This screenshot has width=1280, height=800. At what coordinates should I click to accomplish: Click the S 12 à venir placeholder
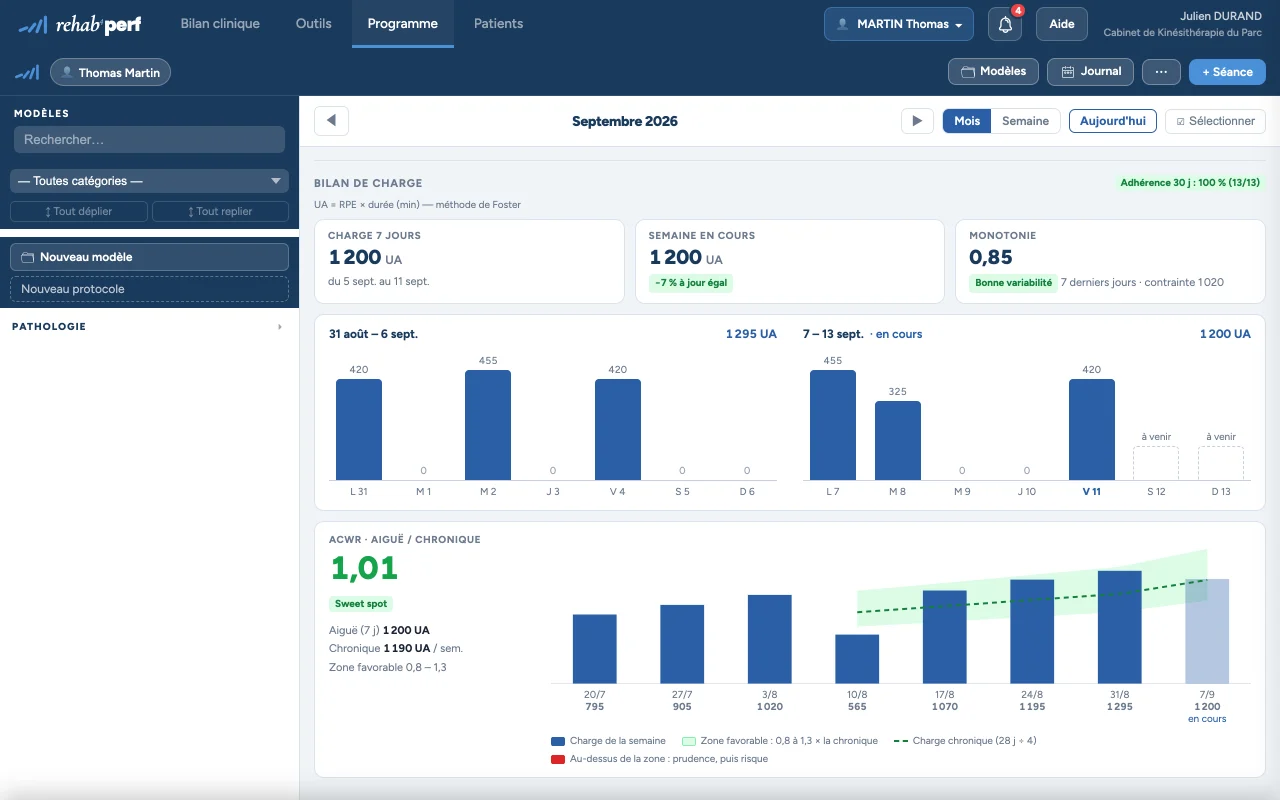pyautogui.click(x=1156, y=463)
